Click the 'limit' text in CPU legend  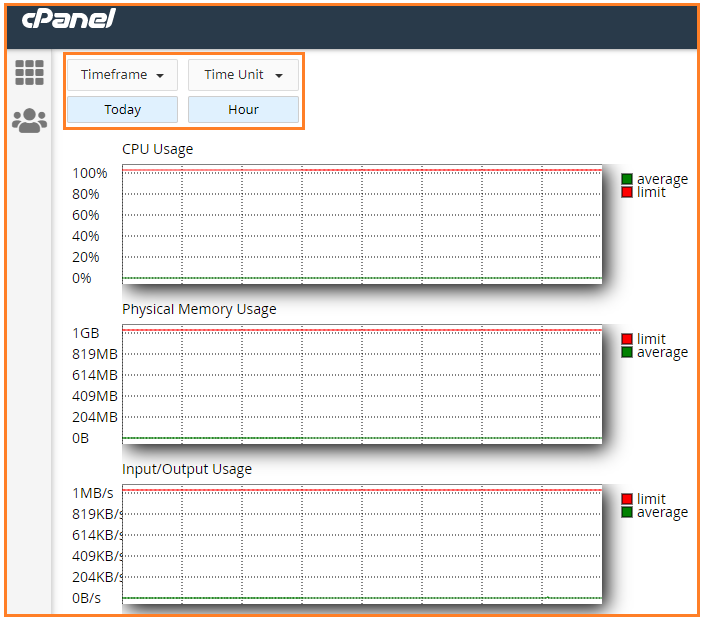tap(651, 192)
